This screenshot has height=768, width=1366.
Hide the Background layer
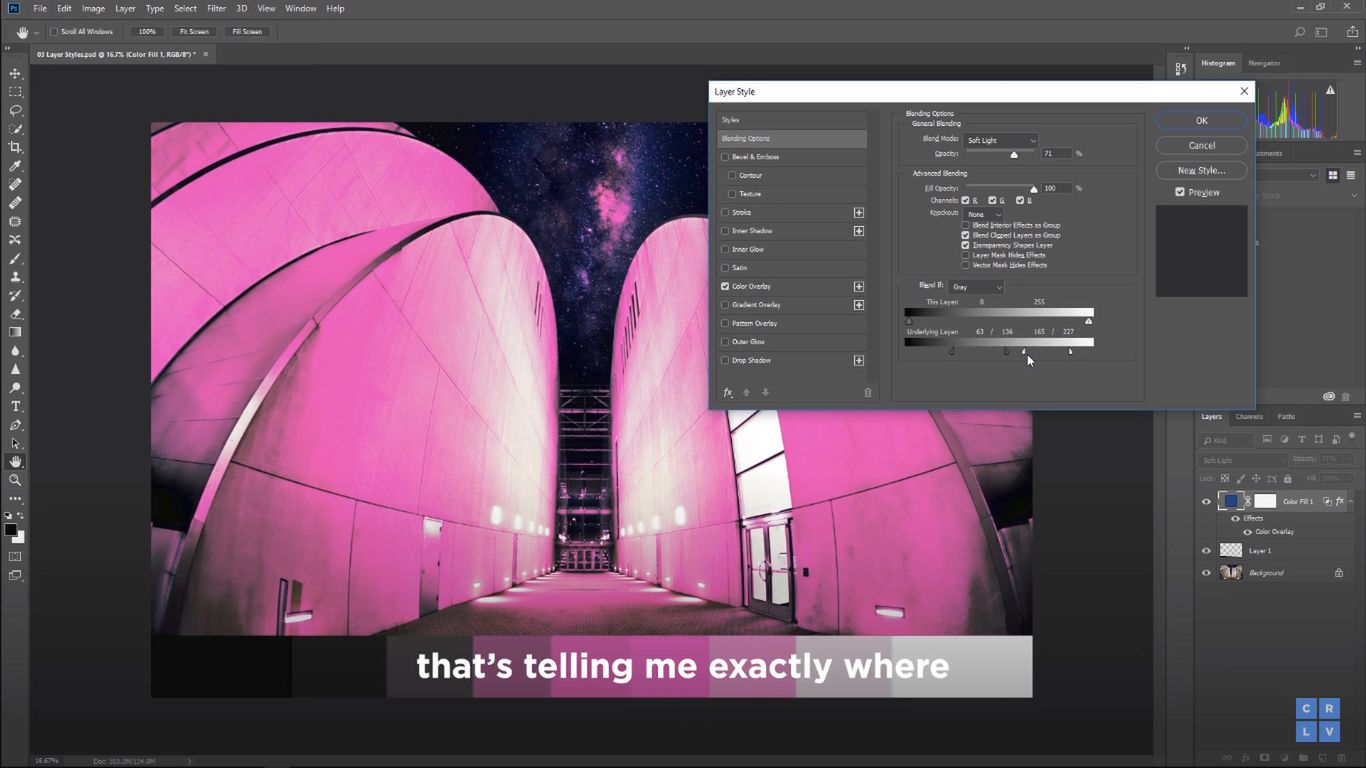(1206, 573)
